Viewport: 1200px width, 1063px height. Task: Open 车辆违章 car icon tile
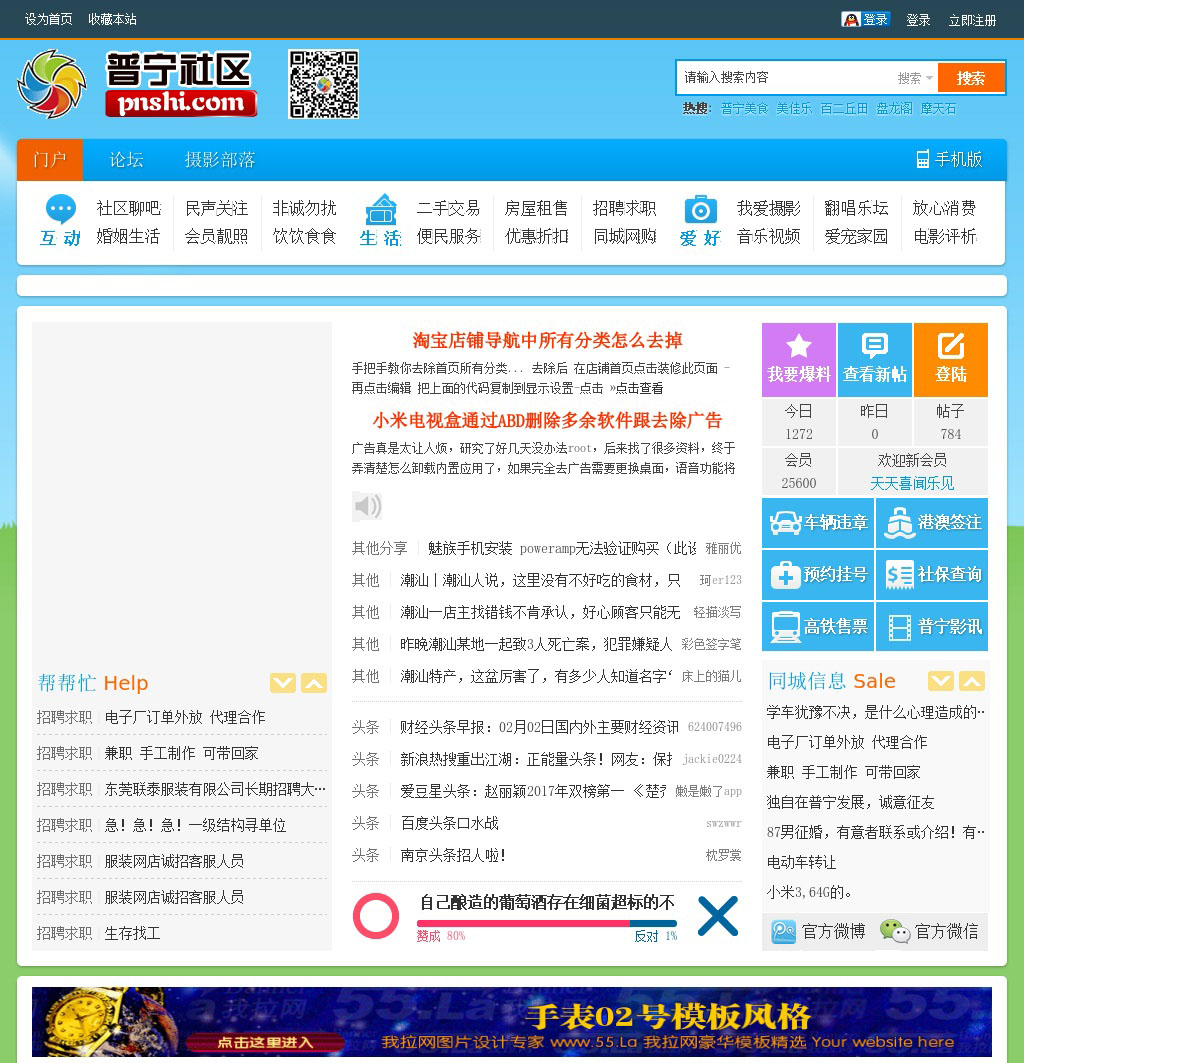pyautogui.click(x=818, y=523)
